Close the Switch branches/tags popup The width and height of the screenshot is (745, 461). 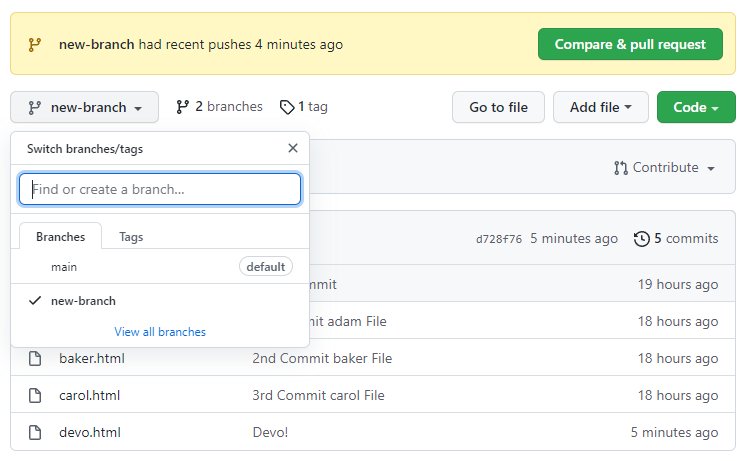[x=293, y=148]
